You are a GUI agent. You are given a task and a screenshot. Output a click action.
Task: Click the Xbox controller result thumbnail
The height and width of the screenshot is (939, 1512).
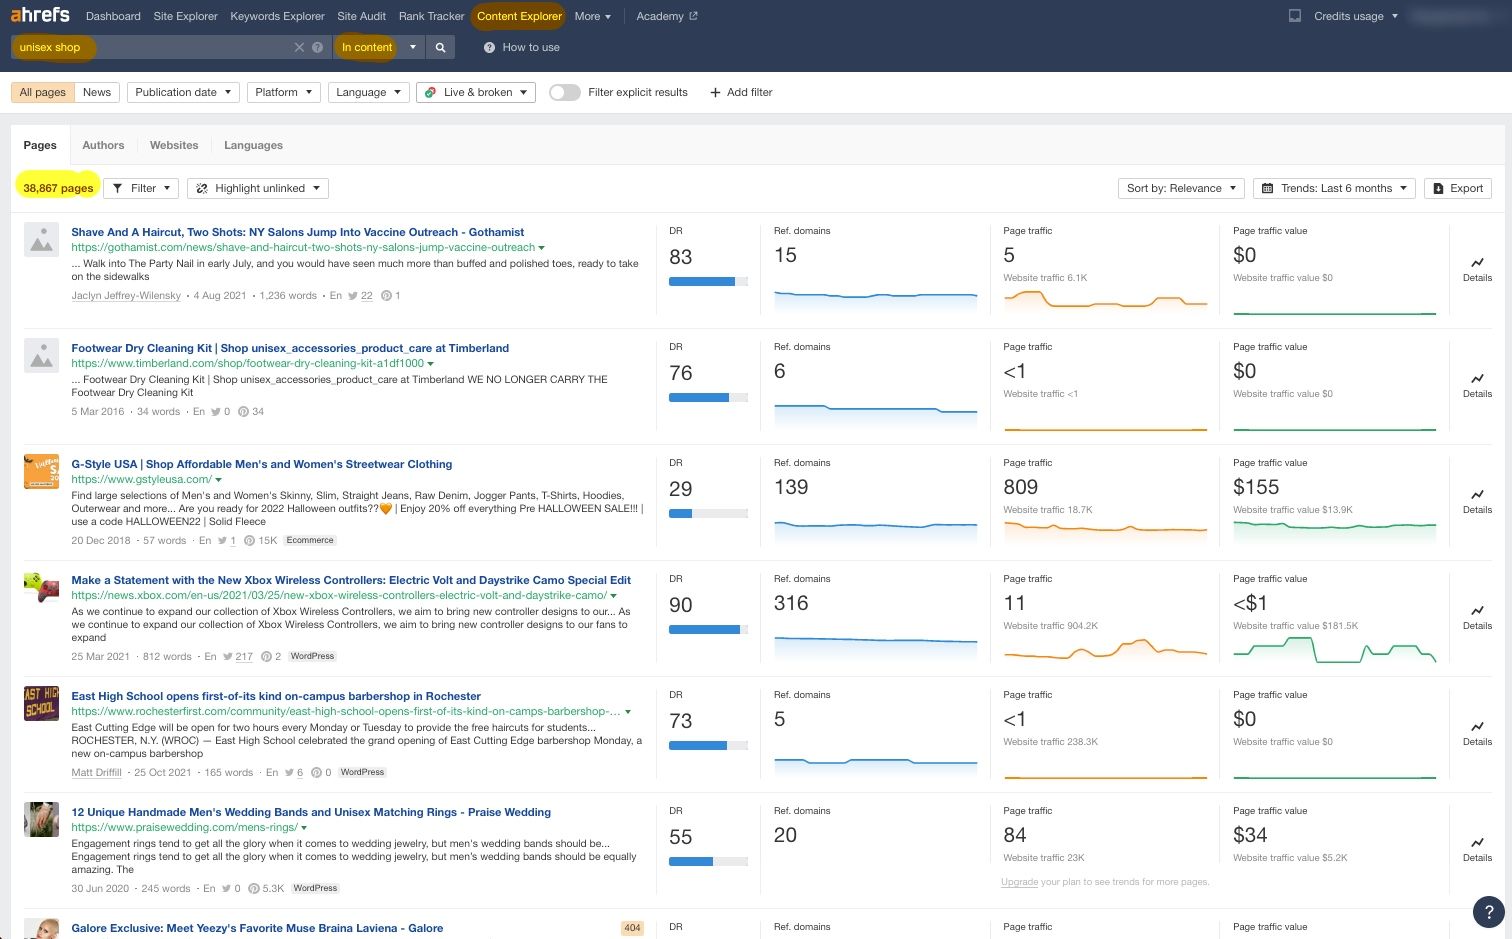pyautogui.click(x=41, y=588)
